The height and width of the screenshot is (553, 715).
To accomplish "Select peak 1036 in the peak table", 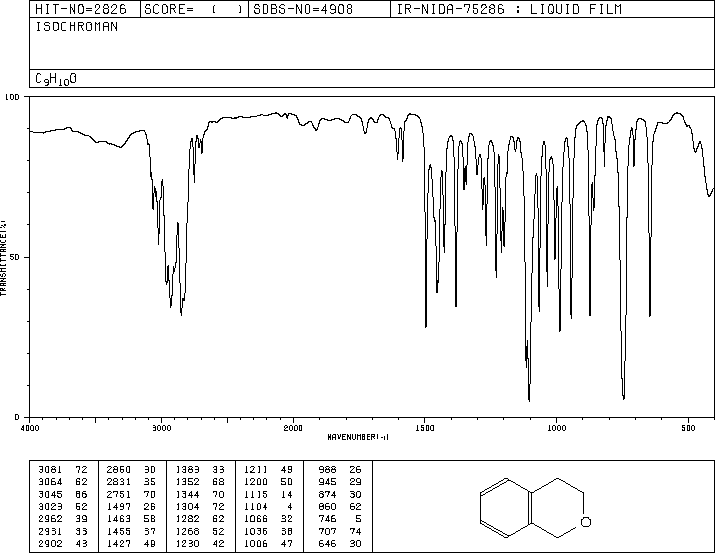I will point(256,532).
